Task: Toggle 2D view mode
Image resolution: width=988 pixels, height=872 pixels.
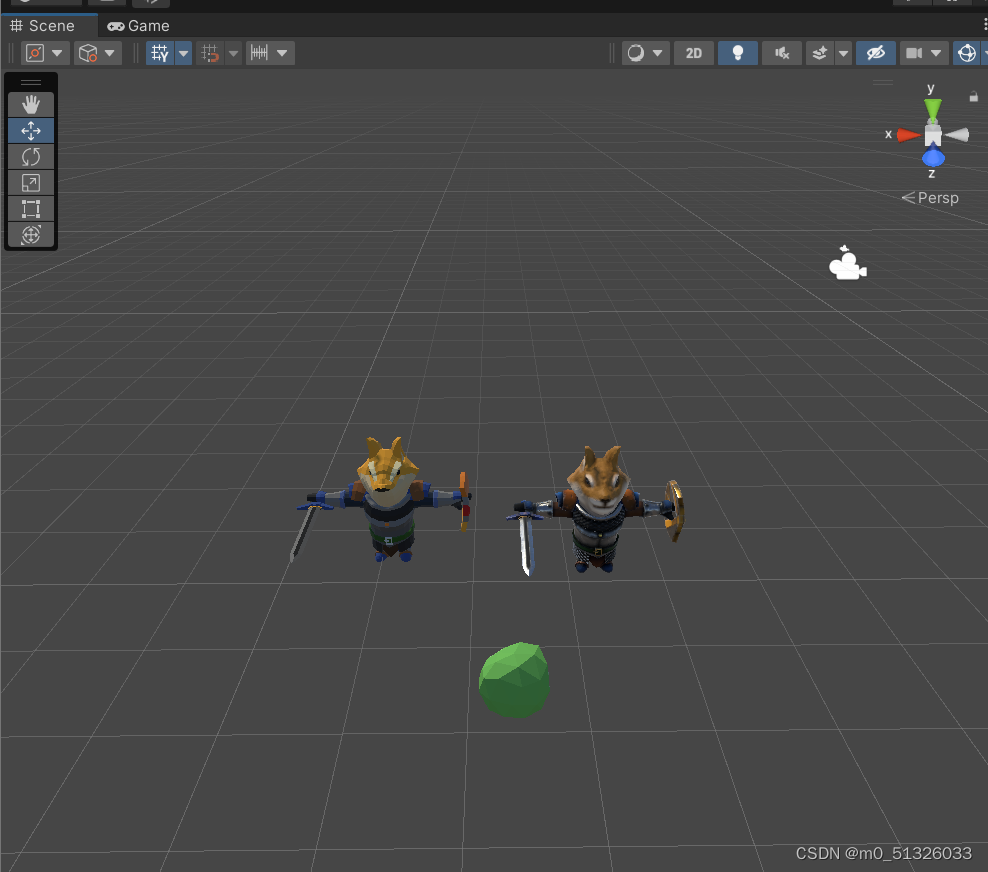Action: (x=694, y=53)
